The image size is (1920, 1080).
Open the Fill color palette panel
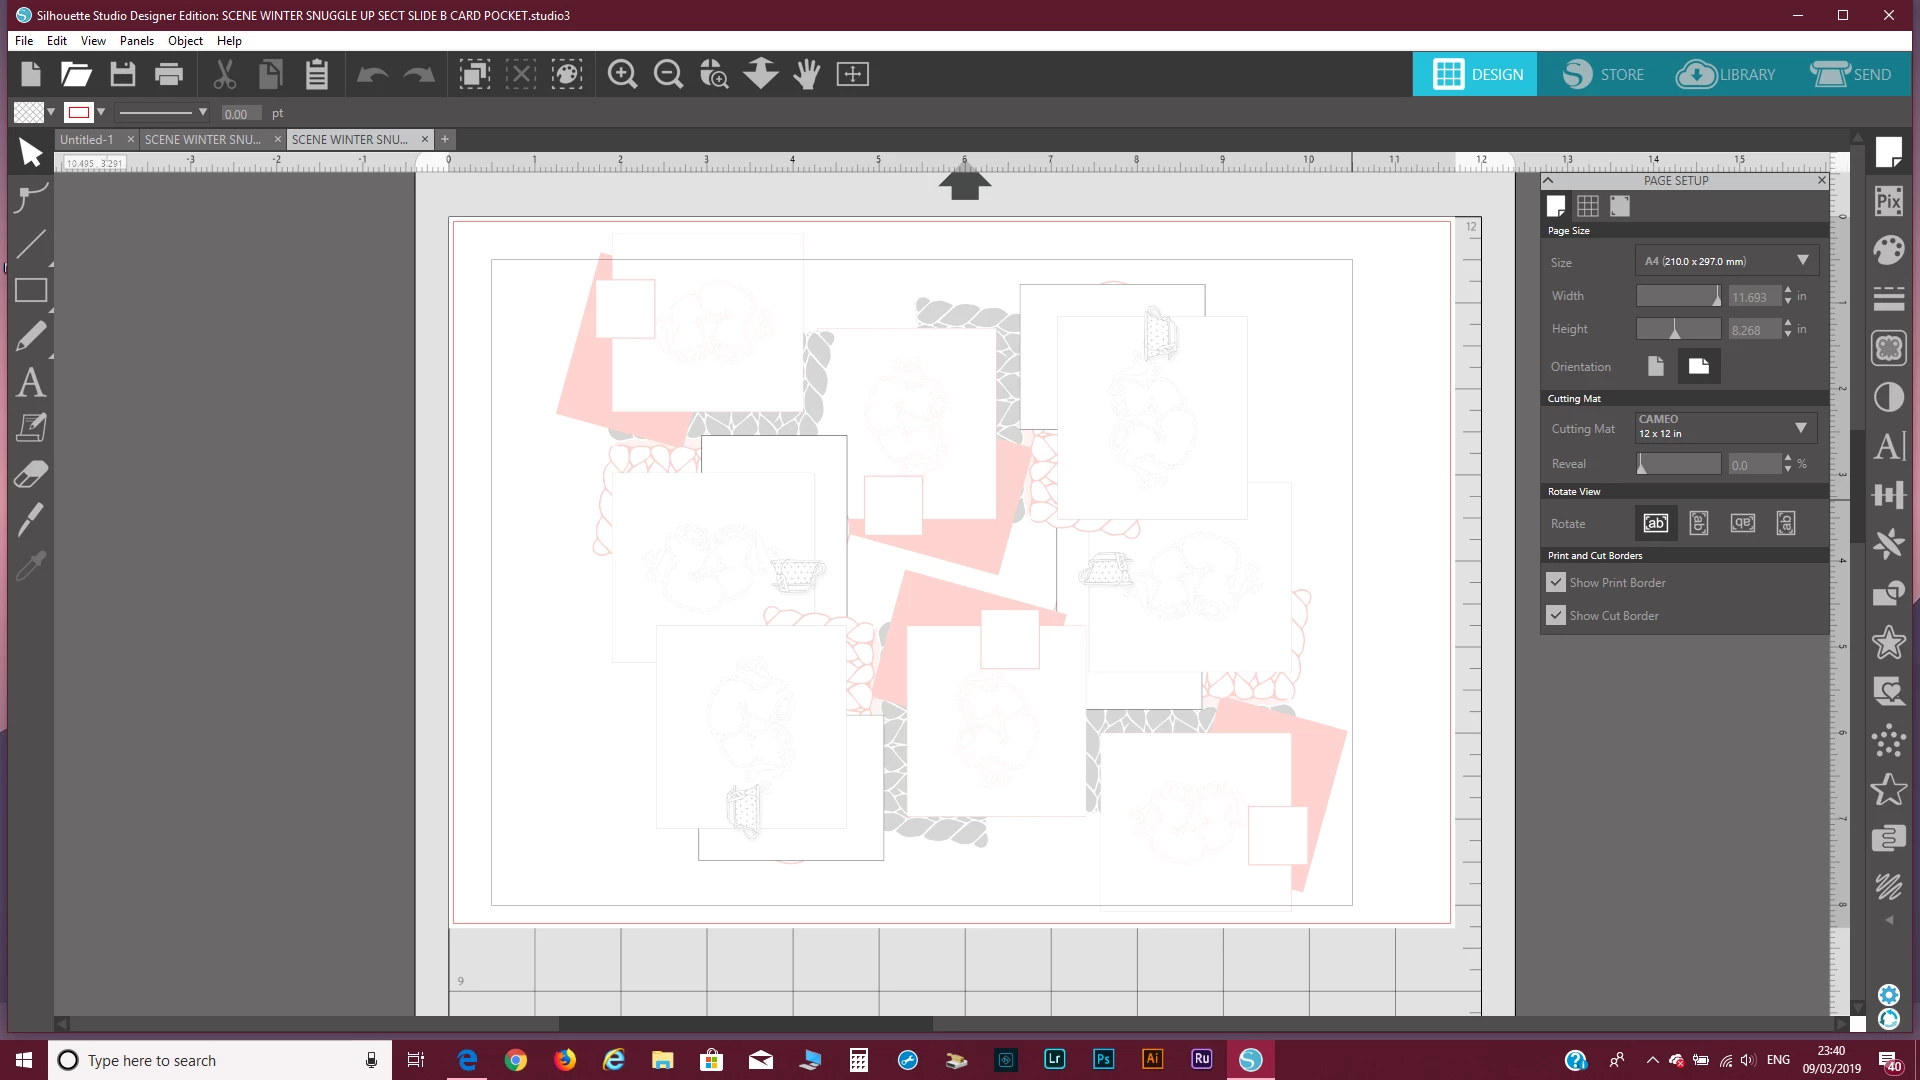click(x=1888, y=251)
